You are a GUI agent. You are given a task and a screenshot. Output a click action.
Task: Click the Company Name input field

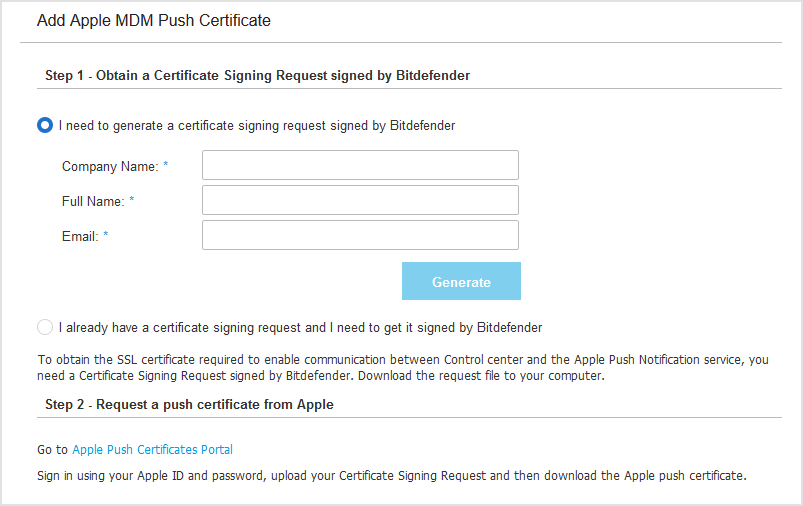tap(360, 165)
